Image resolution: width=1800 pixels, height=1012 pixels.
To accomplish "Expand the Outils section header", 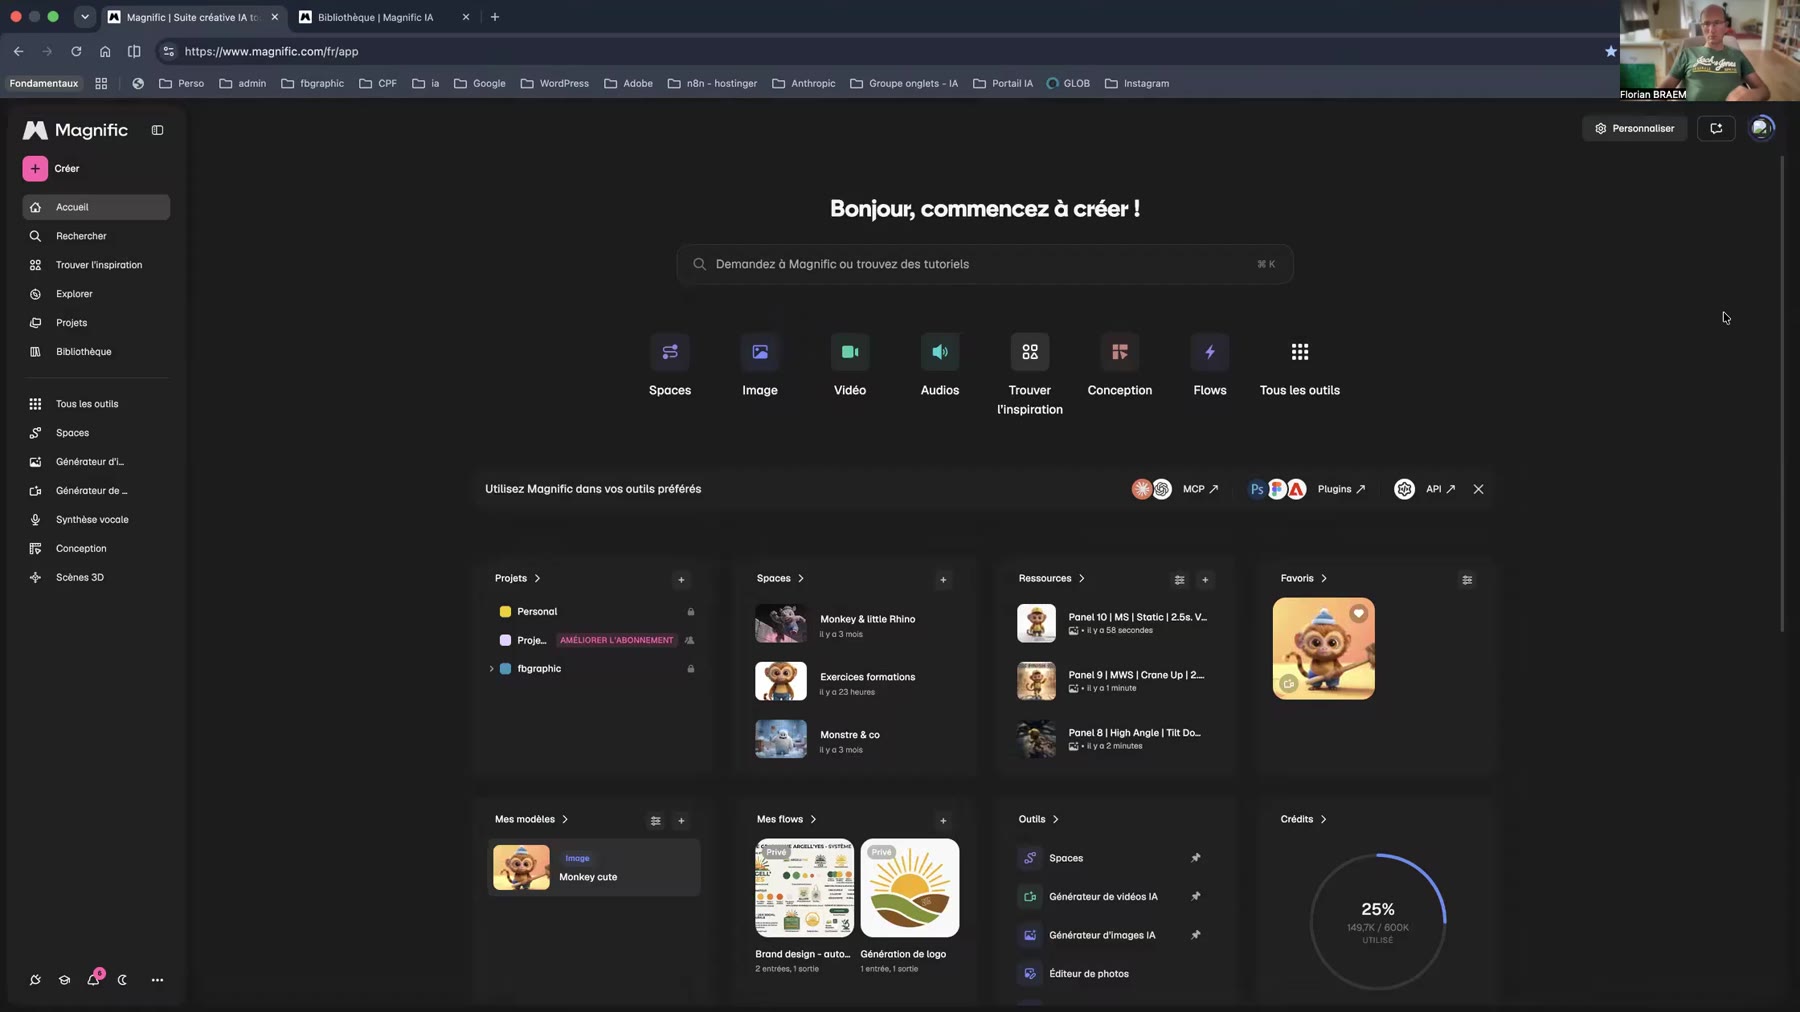I will (1039, 819).
